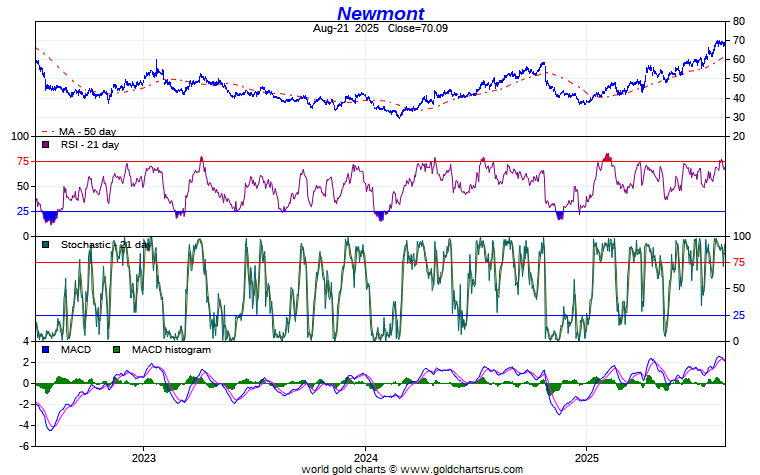Click the Newmont chart title
Viewport: 760px width, 475px height.
click(380, 13)
